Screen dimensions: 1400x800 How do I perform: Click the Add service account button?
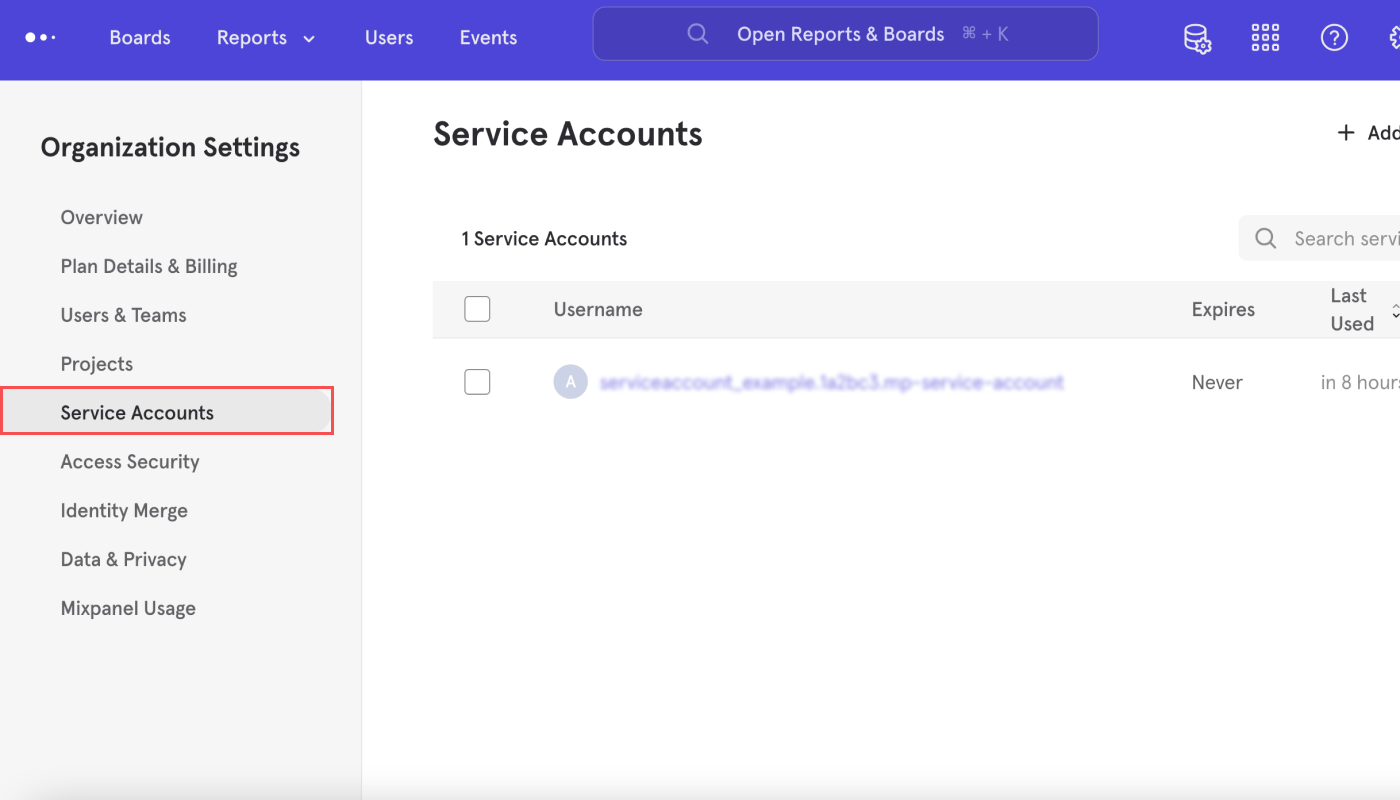coord(1368,133)
